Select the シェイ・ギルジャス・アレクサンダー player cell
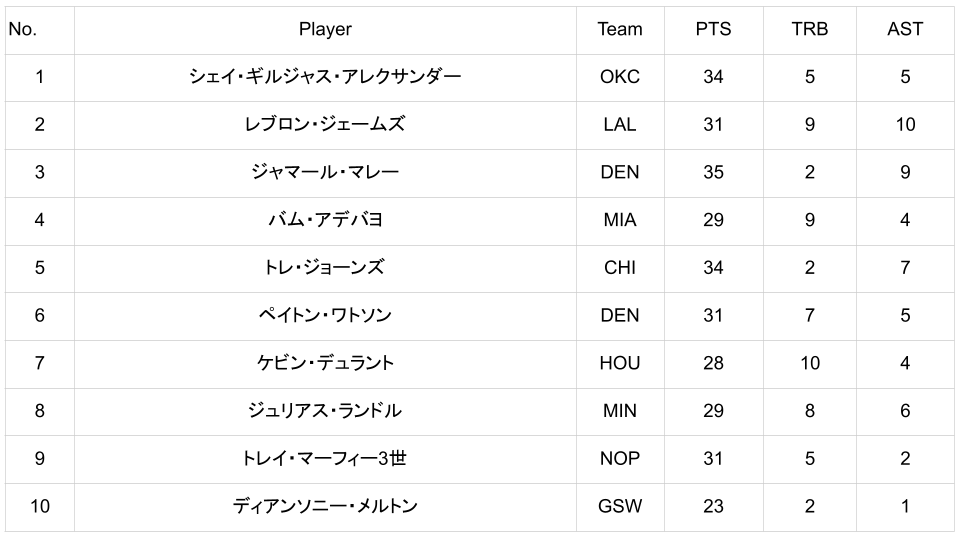Viewport: 960px width, 540px height. pyautogui.click(x=325, y=76)
